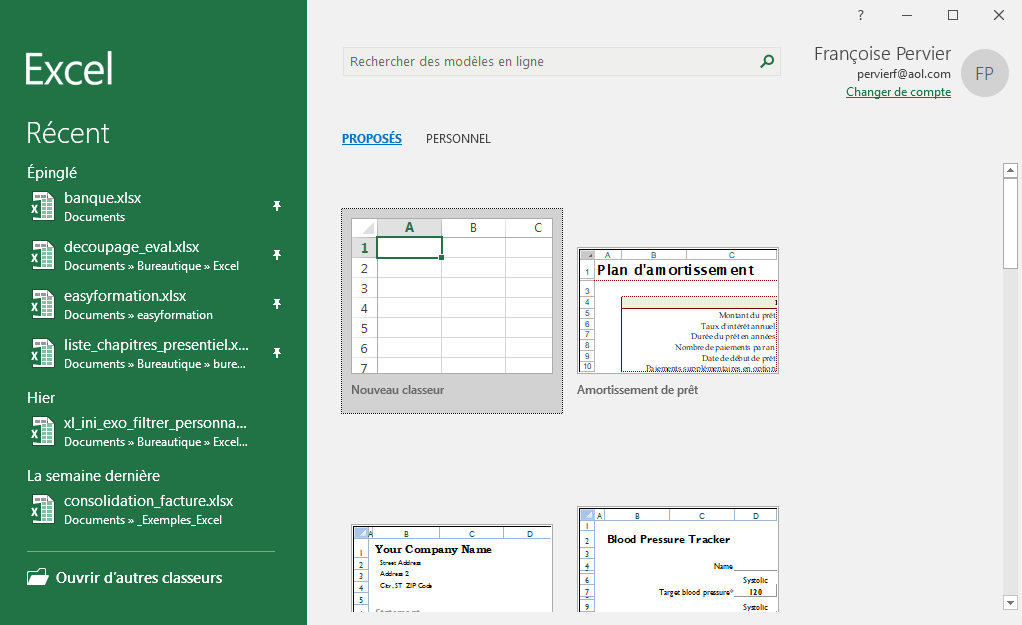
Task: Unpin decoupage_eval.xlsx using its pin icon
Action: click(277, 255)
